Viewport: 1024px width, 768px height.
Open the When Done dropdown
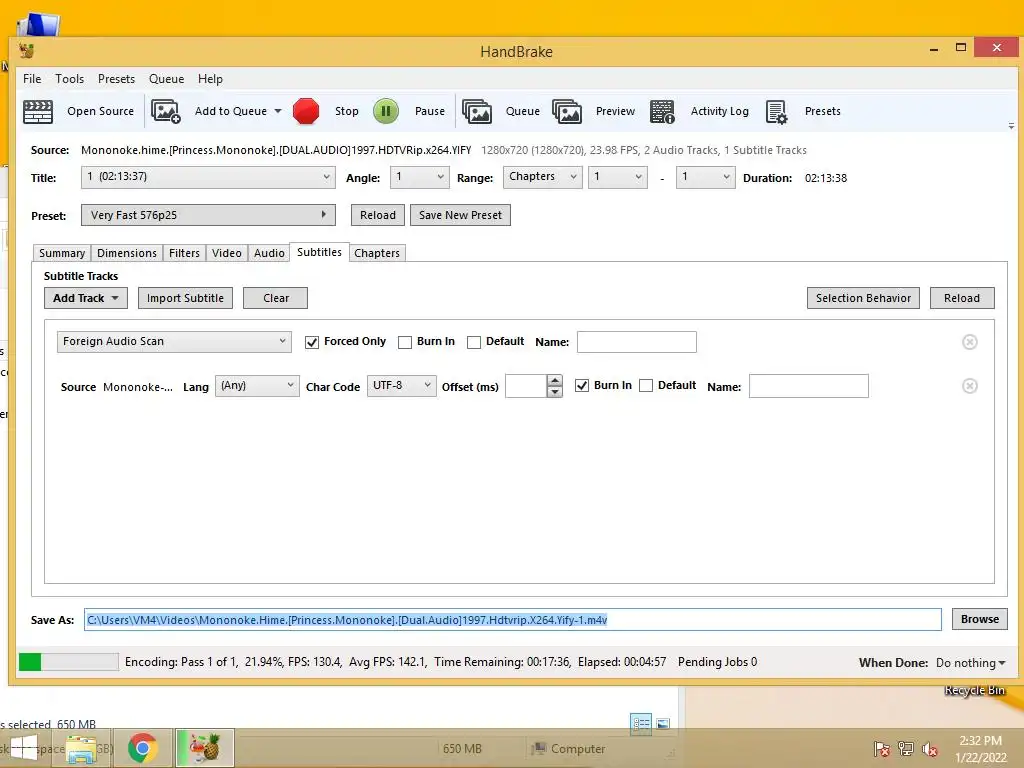970,663
